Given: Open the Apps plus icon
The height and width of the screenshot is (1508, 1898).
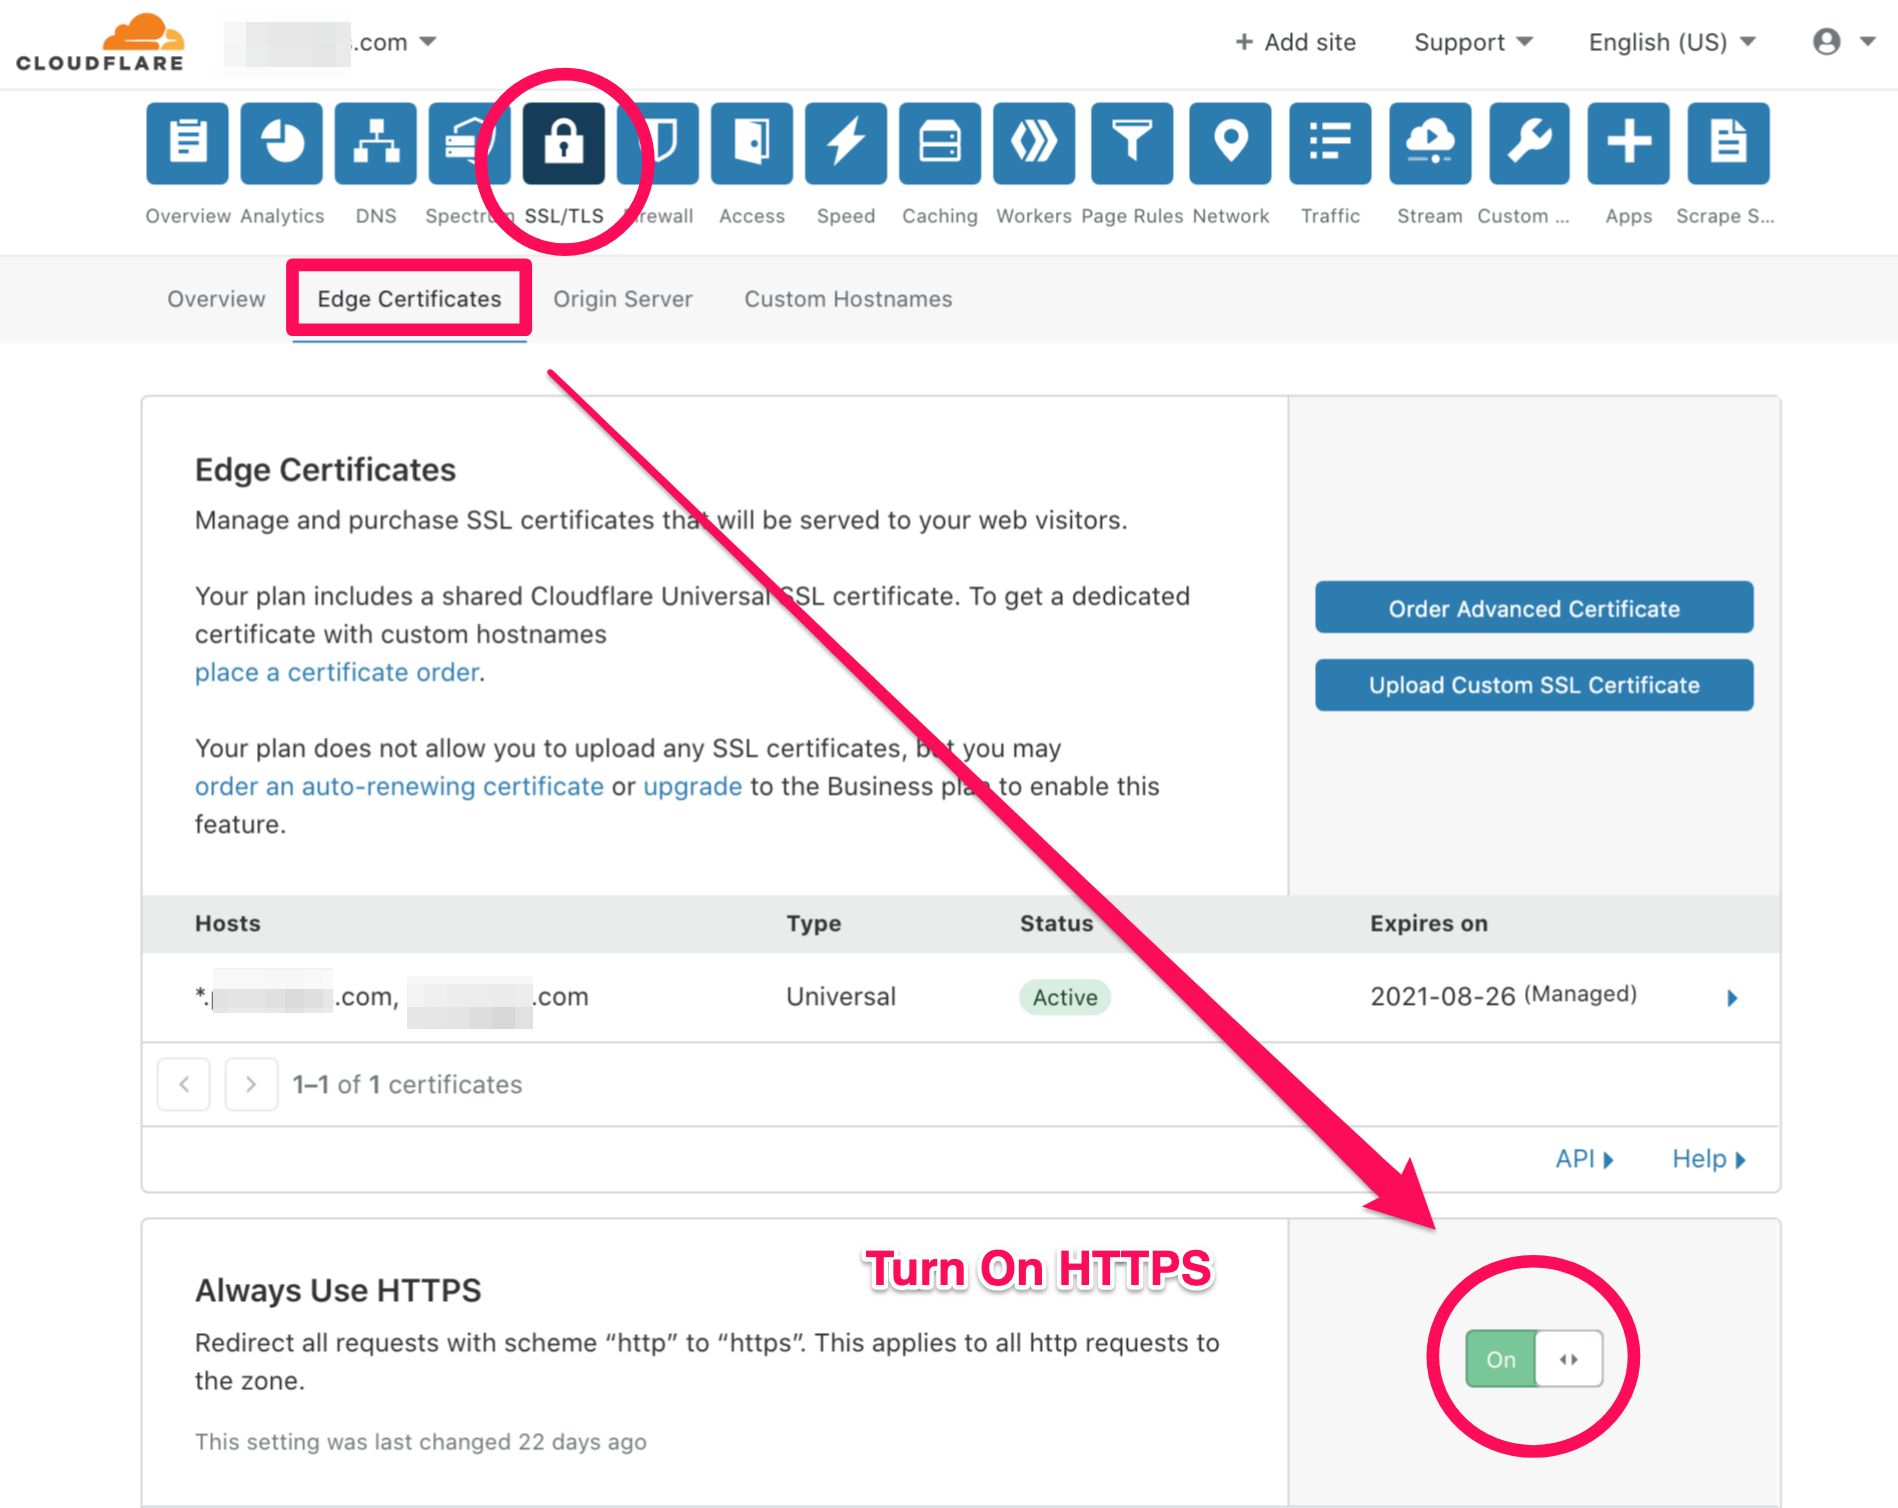Looking at the screenshot, I should [x=1629, y=144].
